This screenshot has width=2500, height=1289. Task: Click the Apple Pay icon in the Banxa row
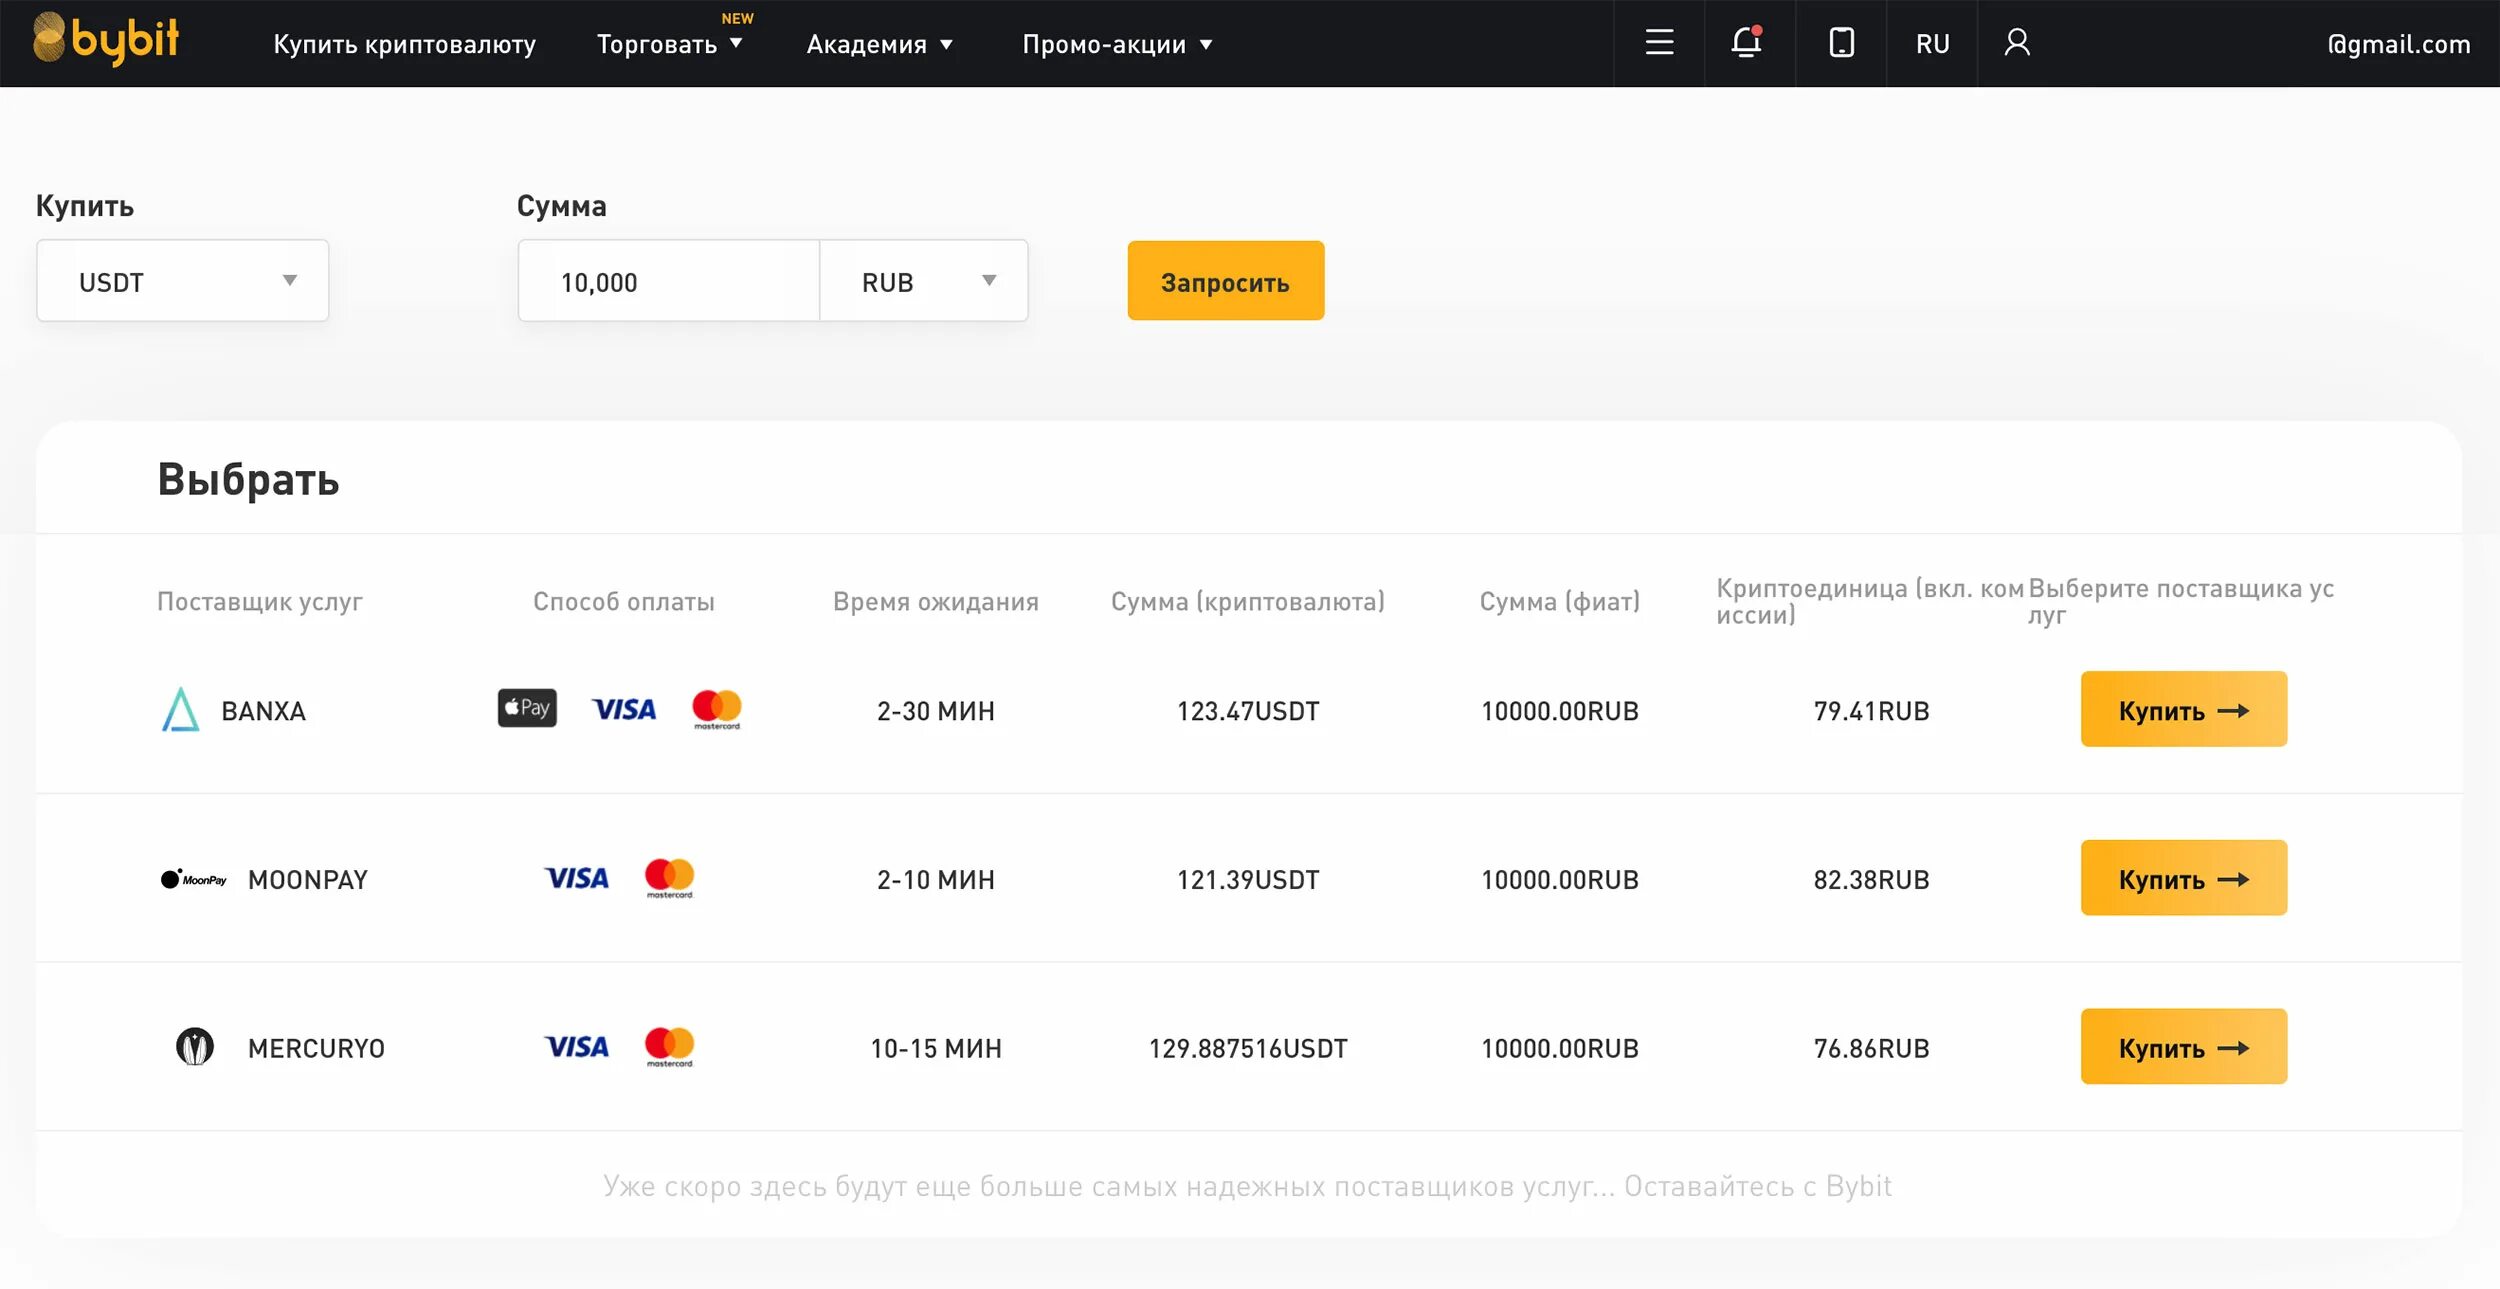(527, 708)
